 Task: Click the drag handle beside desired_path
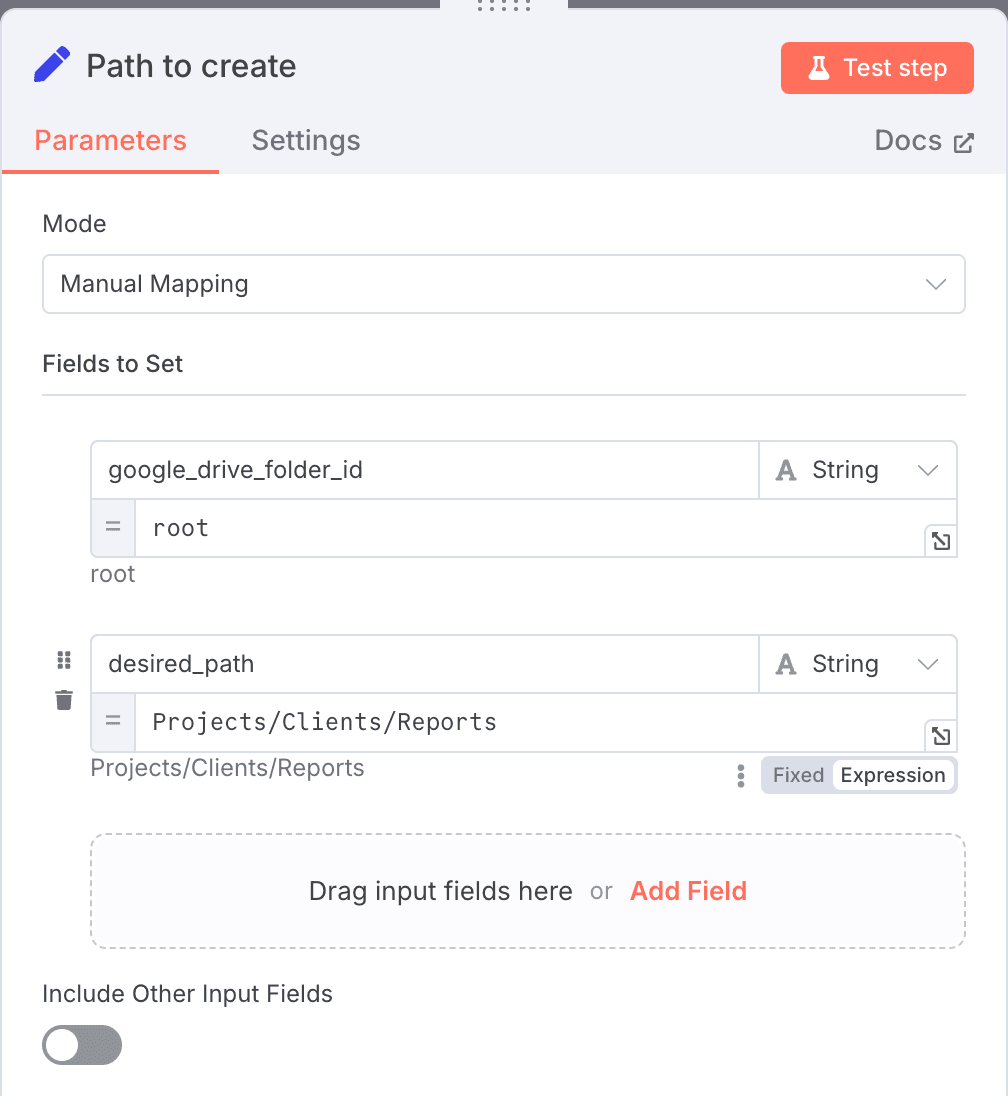(64, 660)
